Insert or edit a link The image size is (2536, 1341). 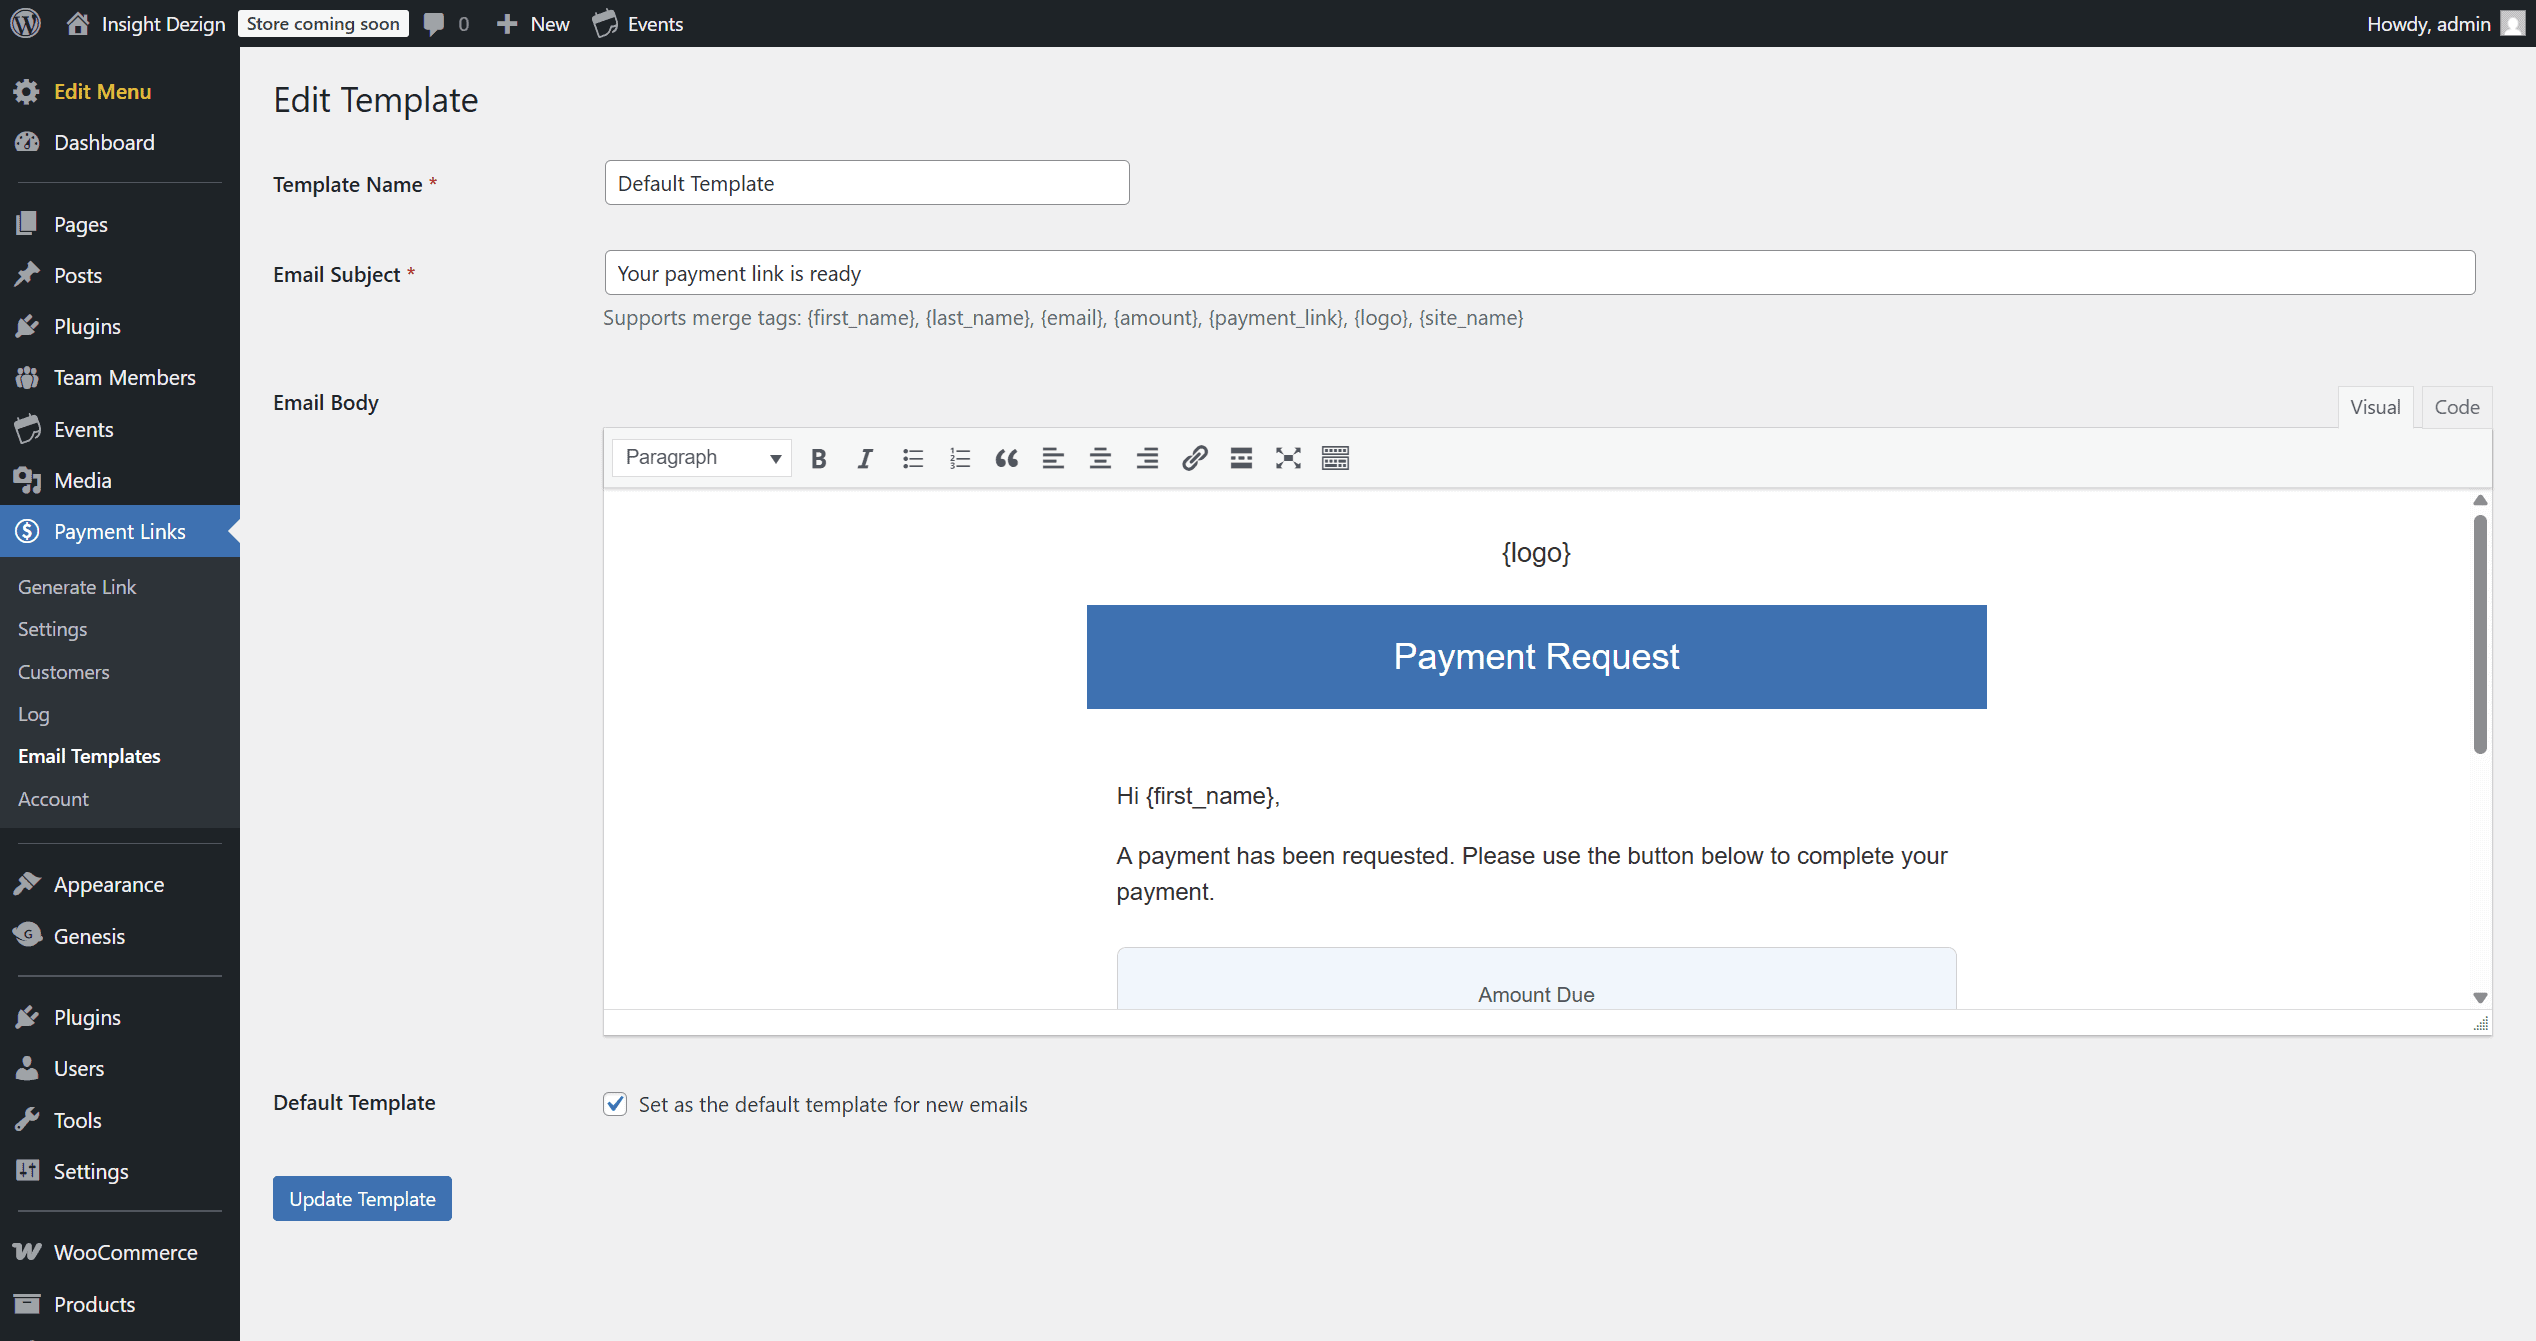click(x=1194, y=458)
